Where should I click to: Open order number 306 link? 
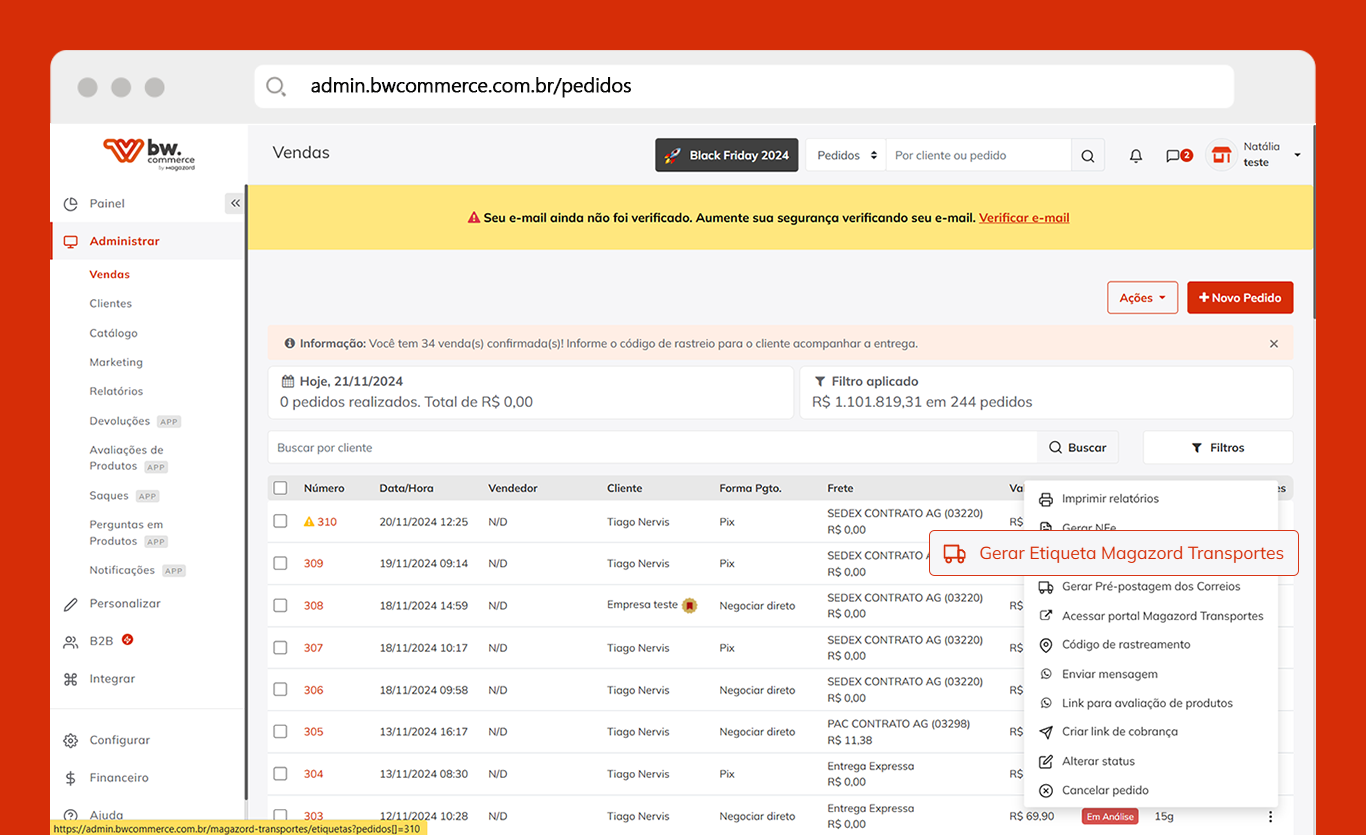click(313, 690)
